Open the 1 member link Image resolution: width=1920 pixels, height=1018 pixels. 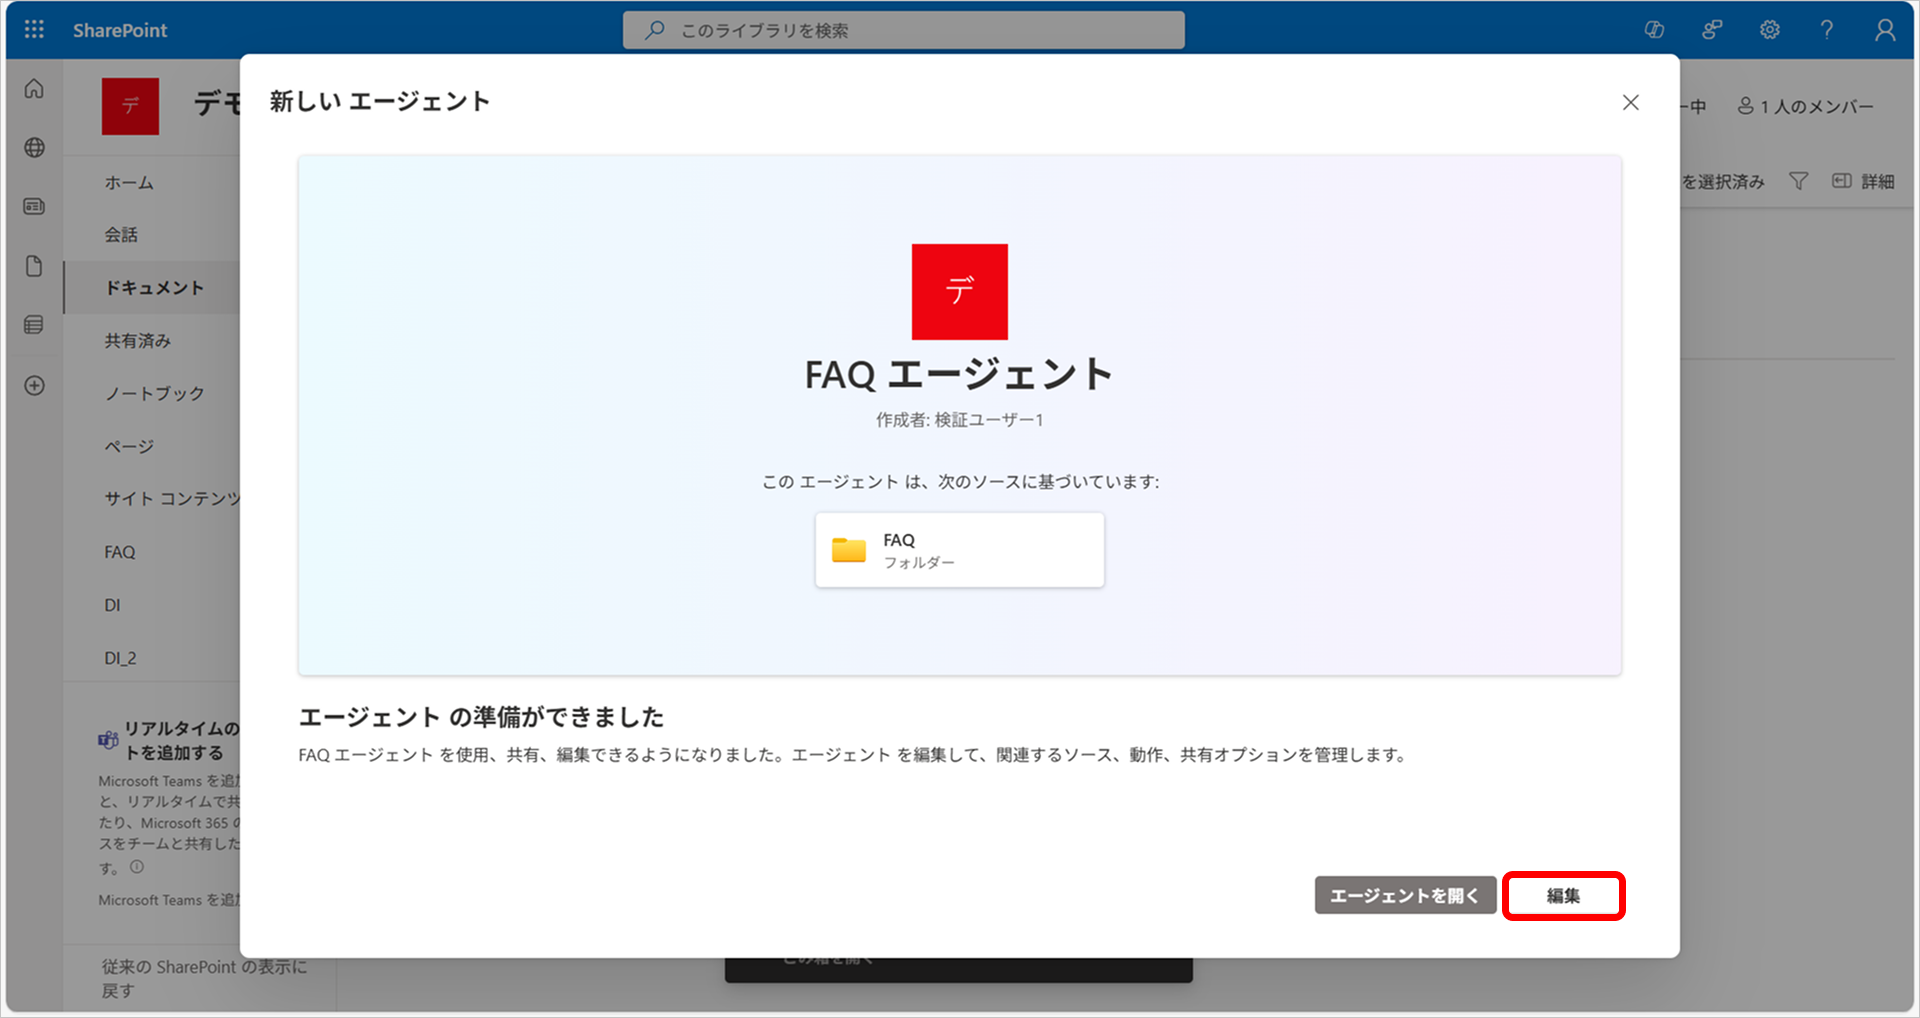click(1806, 106)
